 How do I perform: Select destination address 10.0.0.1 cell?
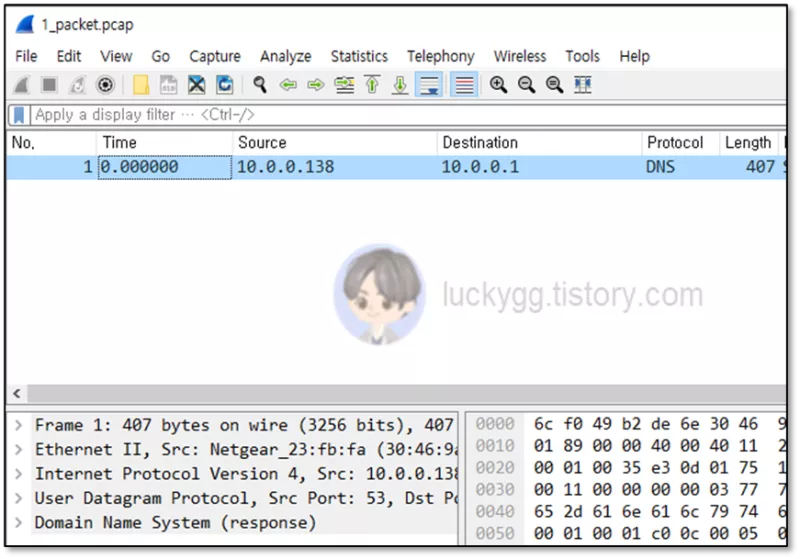pyautogui.click(x=480, y=167)
